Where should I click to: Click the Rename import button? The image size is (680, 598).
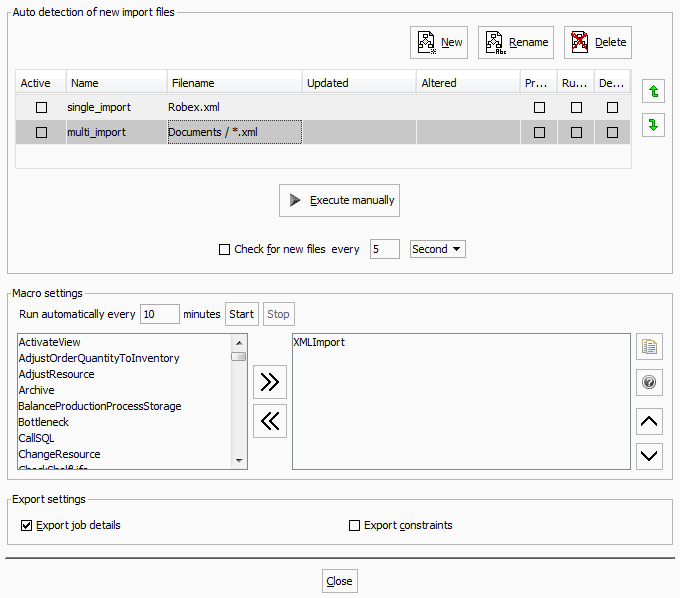click(x=516, y=42)
